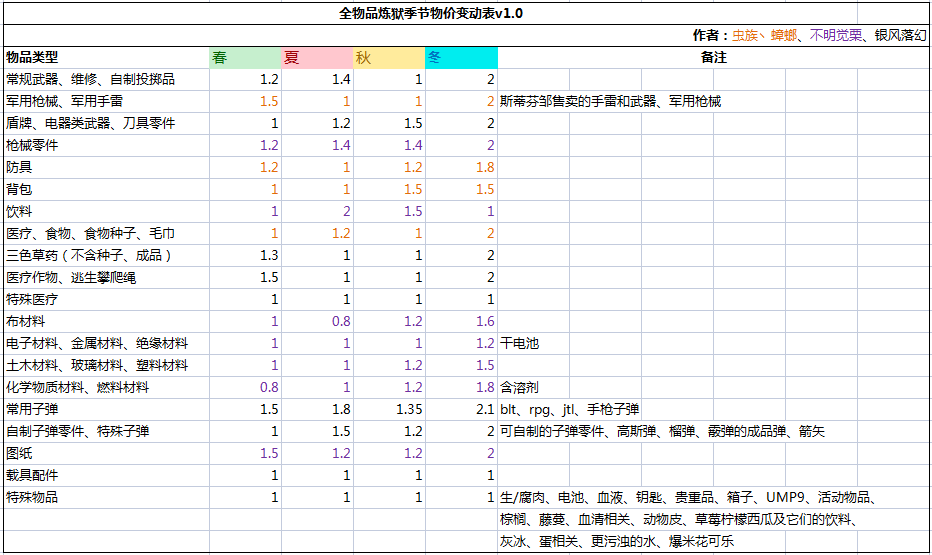Select the yellow 秋 header cell
The image size is (932, 555).
[389, 57]
